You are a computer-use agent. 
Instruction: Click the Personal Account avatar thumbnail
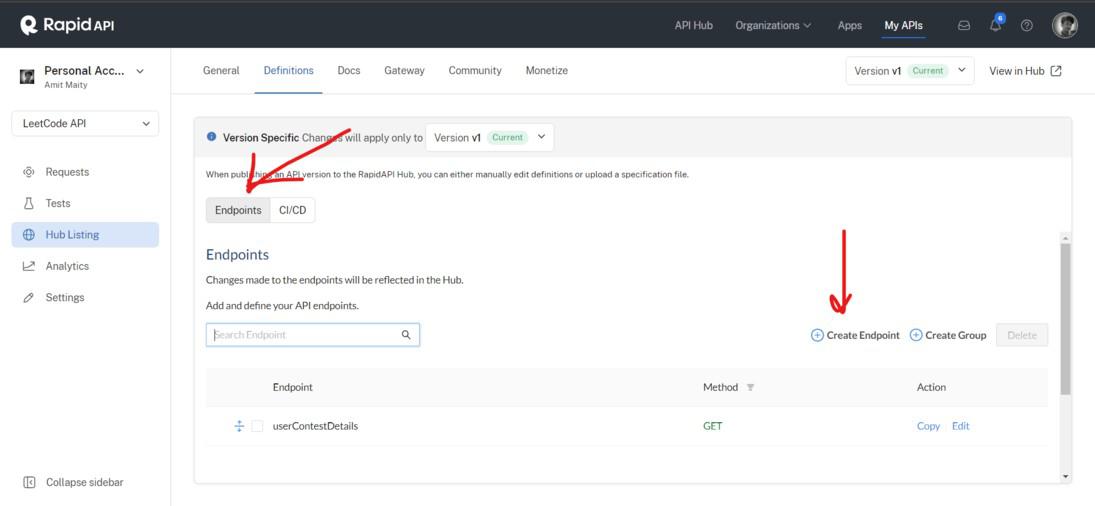pyautogui.click(x=27, y=76)
